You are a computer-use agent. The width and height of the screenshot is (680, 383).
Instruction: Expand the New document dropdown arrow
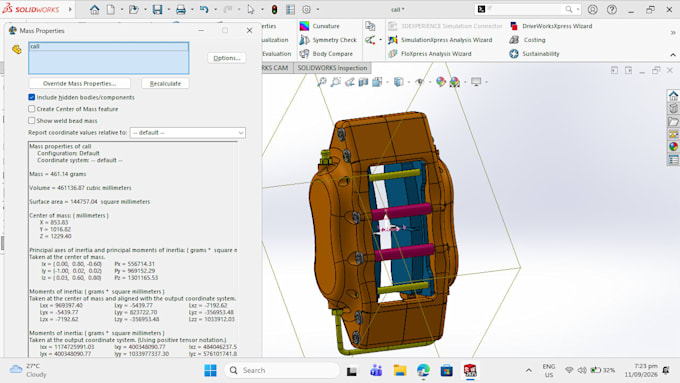pyautogui.click(x=122, y=10)
